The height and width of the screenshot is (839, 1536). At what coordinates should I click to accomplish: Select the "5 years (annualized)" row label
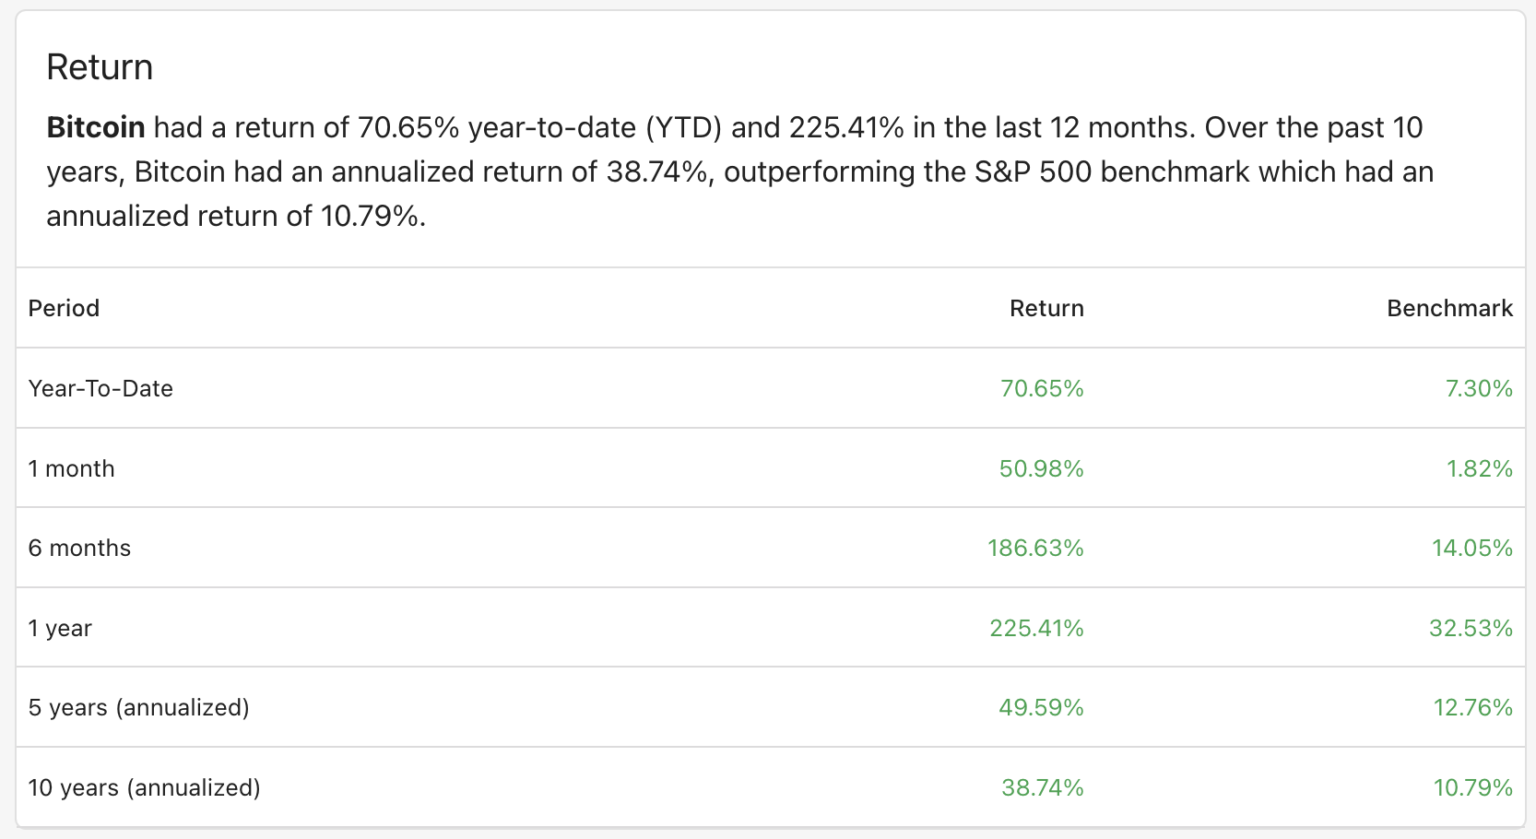pyautogui.click(x=138, y=708)
